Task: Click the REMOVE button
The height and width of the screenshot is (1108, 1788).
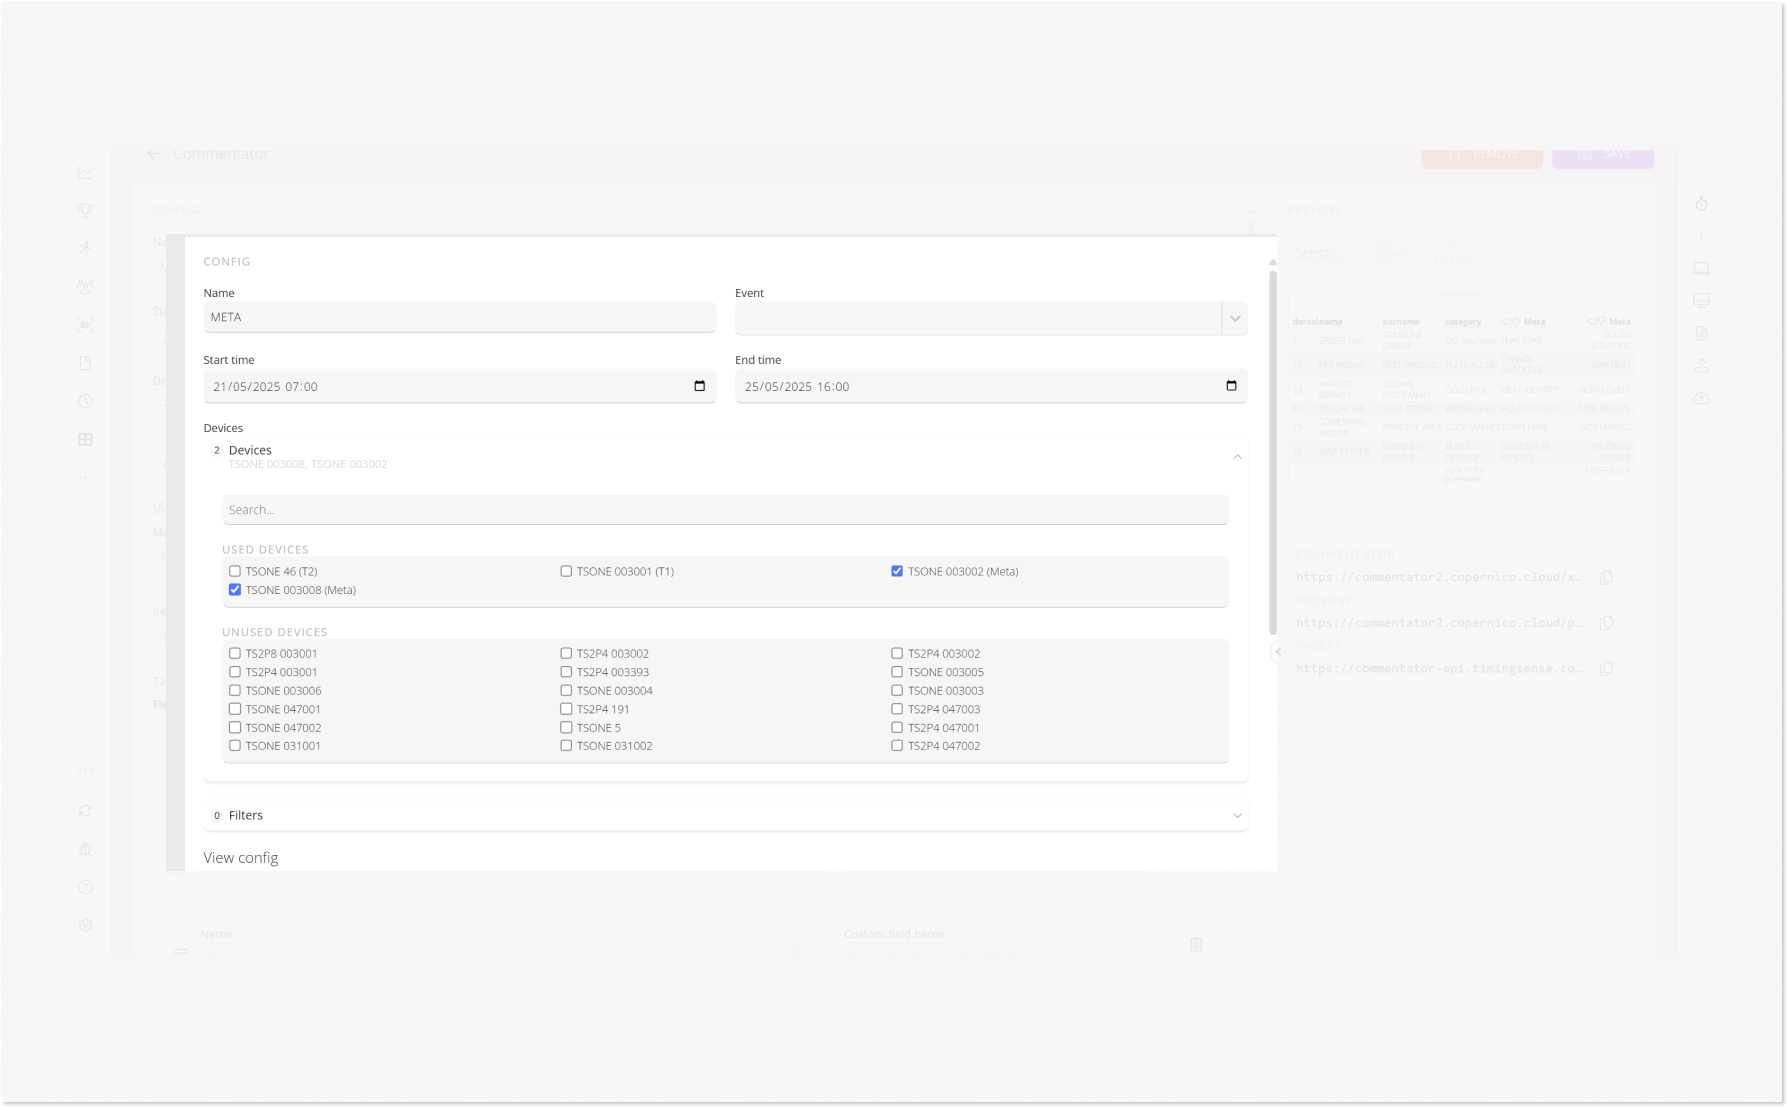Action: click(1482, 155)
